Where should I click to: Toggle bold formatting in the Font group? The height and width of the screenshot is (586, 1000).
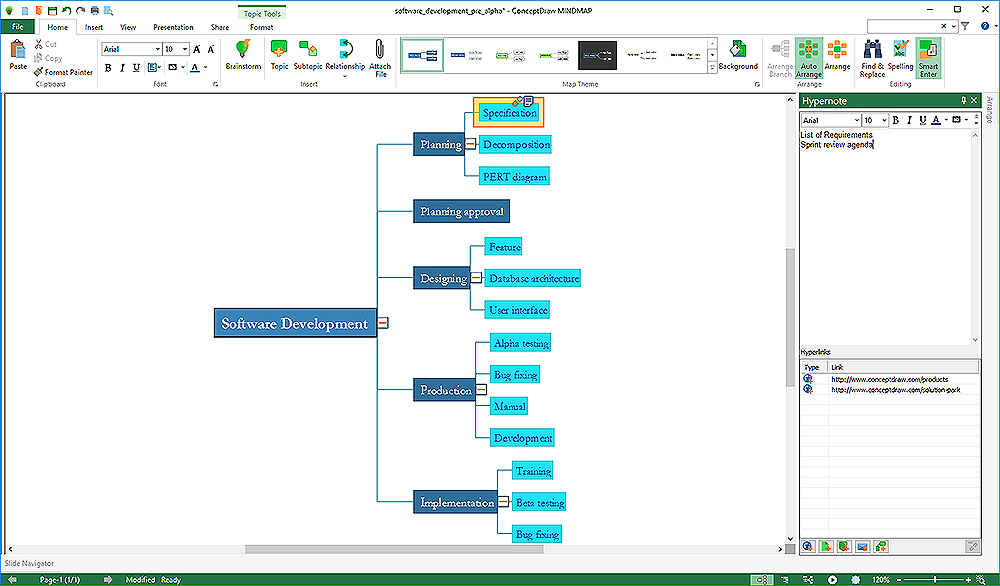108,68
